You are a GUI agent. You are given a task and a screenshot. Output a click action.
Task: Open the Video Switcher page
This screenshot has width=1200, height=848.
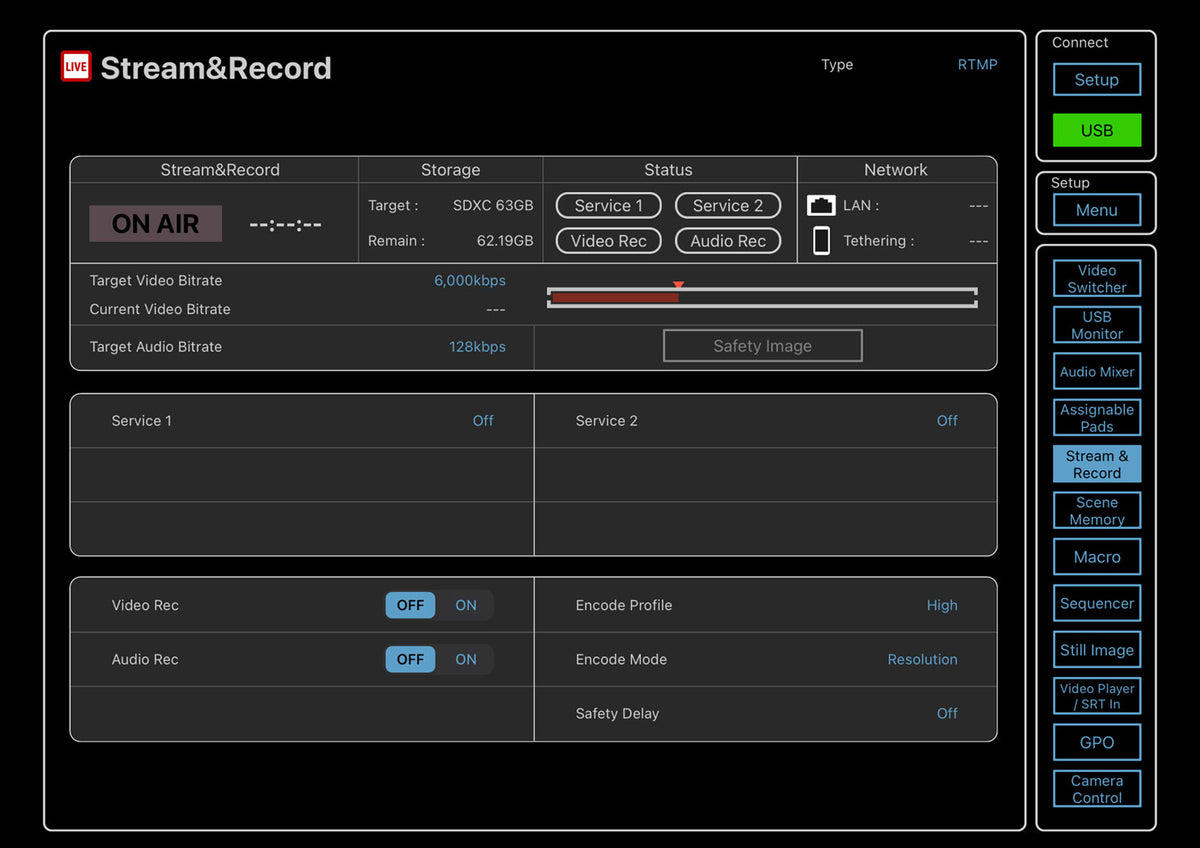coord(1096,279)
